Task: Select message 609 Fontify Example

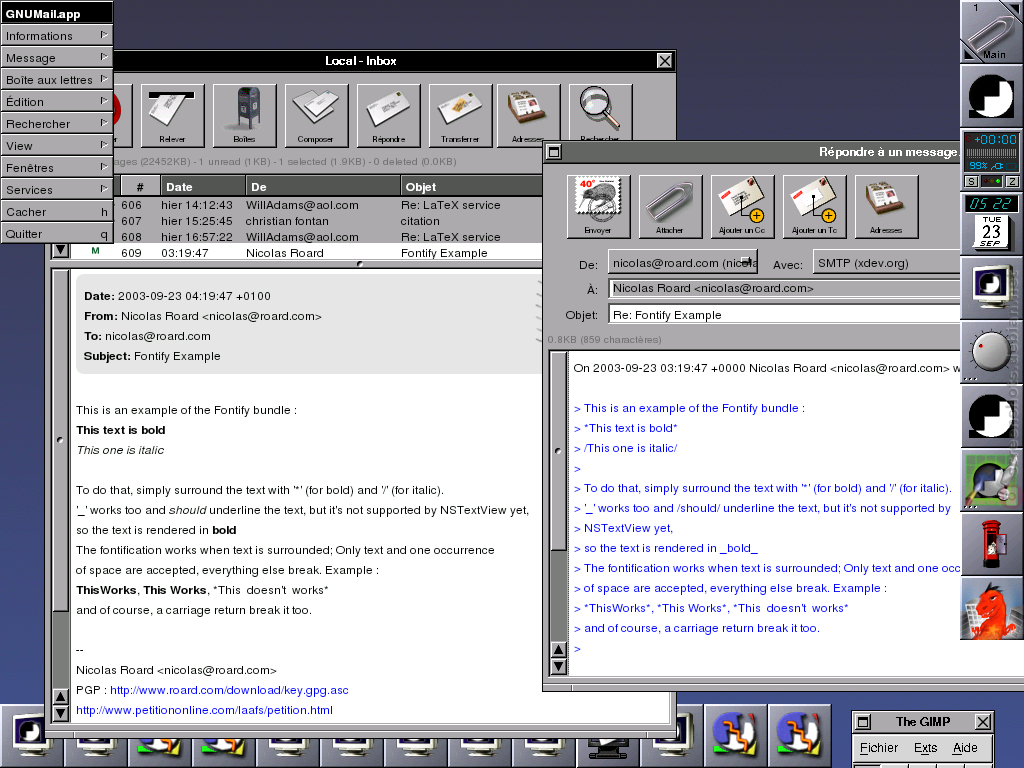Action: point(307,253)
